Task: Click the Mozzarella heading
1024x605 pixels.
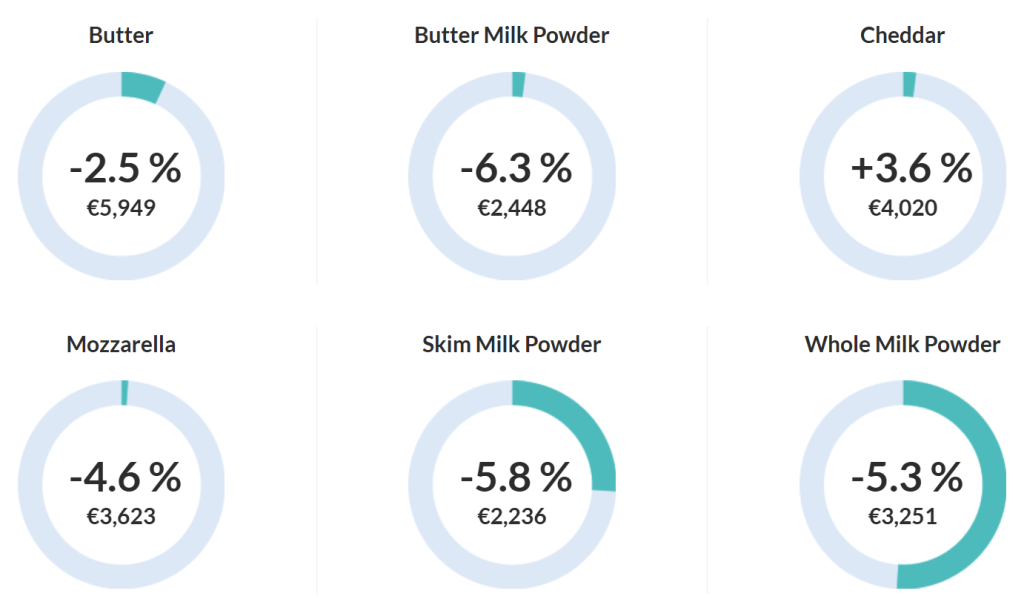Action: (x=121, y=345)
